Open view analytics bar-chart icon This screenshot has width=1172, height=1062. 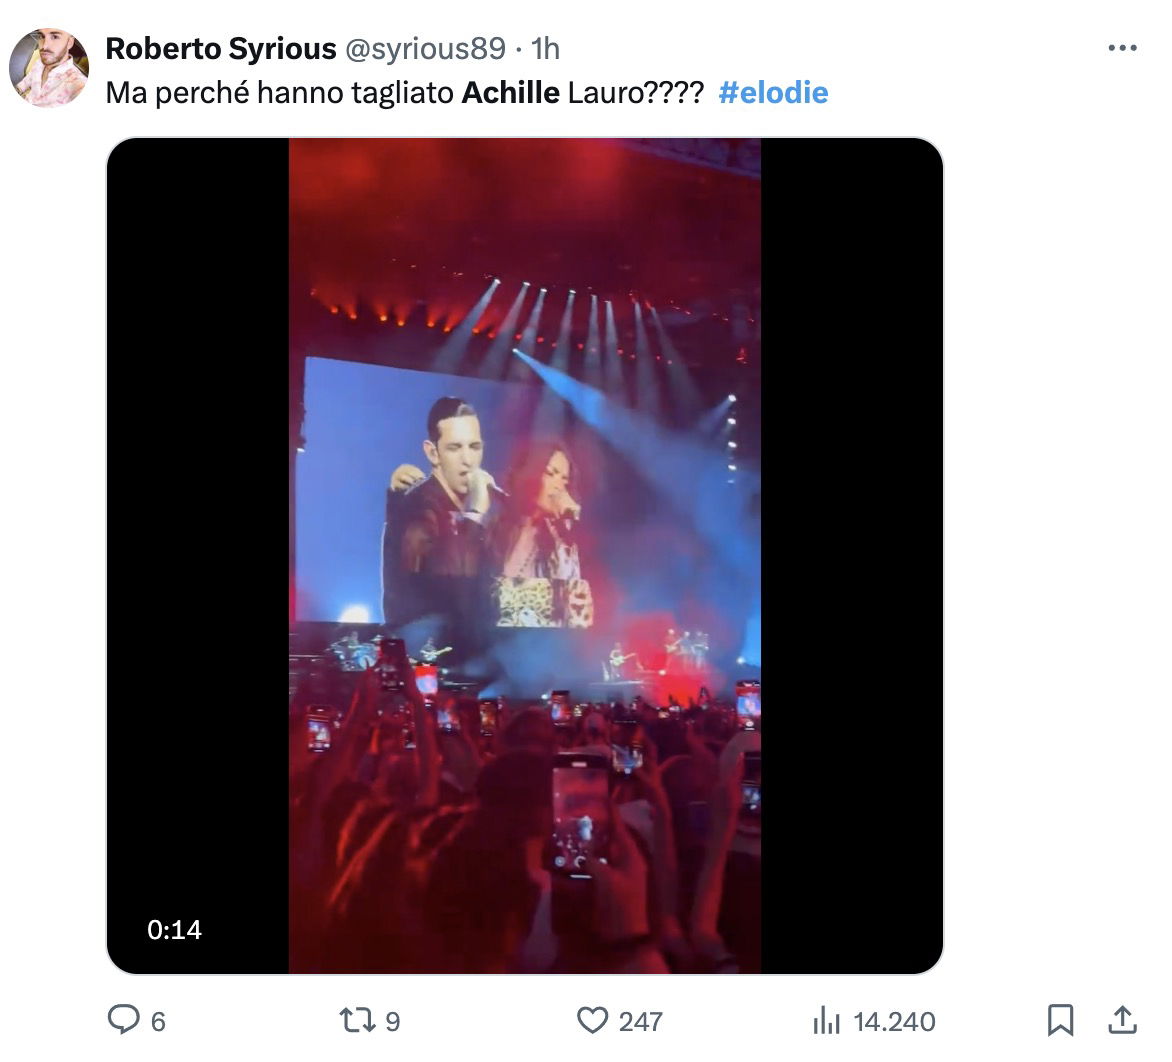coord(827,1020)
